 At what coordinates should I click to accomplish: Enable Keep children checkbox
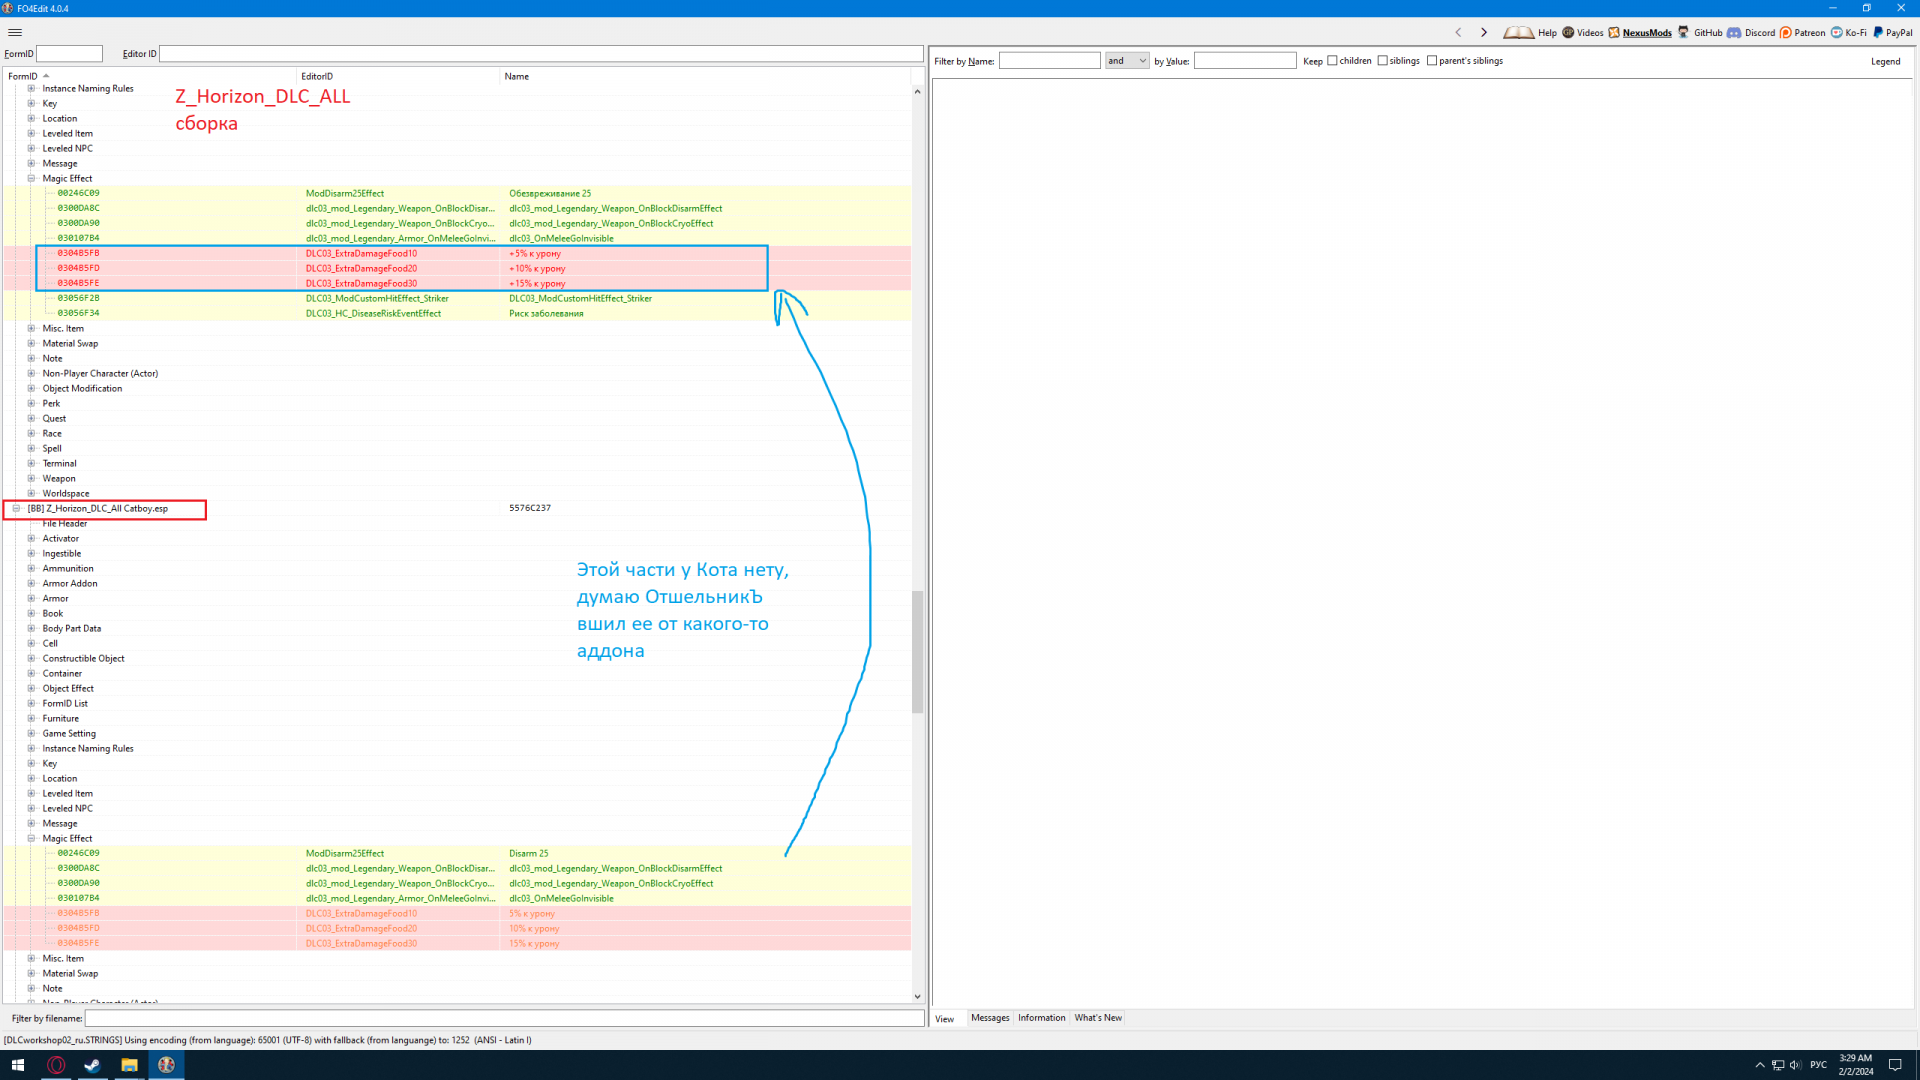(1332, 61)
